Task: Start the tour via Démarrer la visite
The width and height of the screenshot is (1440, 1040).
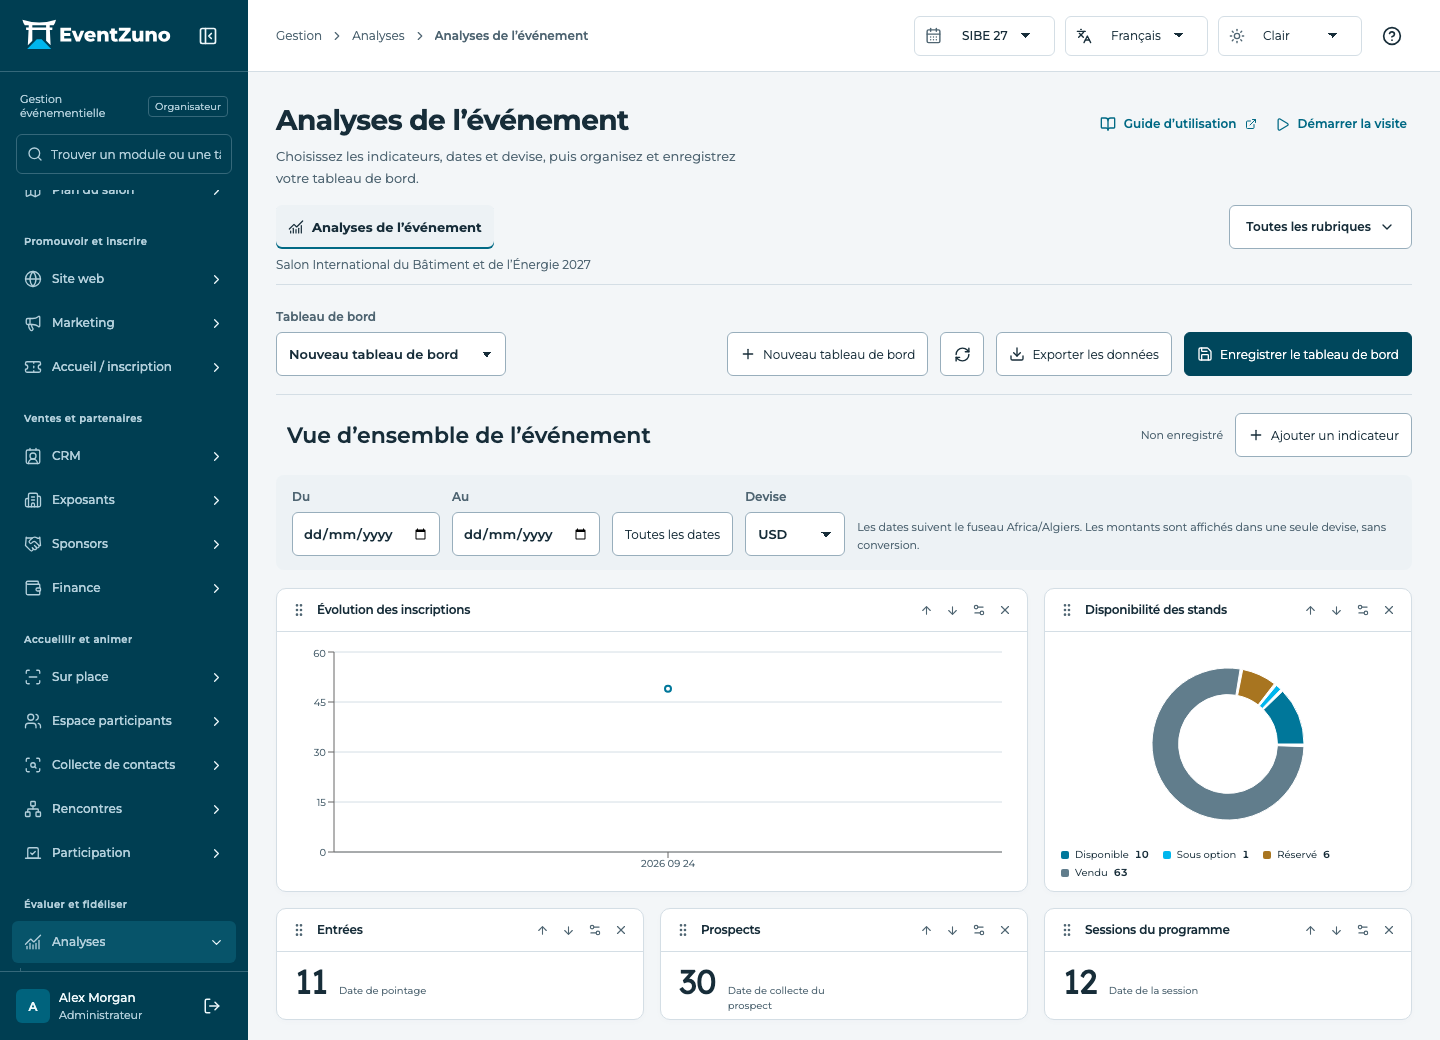Action: tap(1342, 124)
